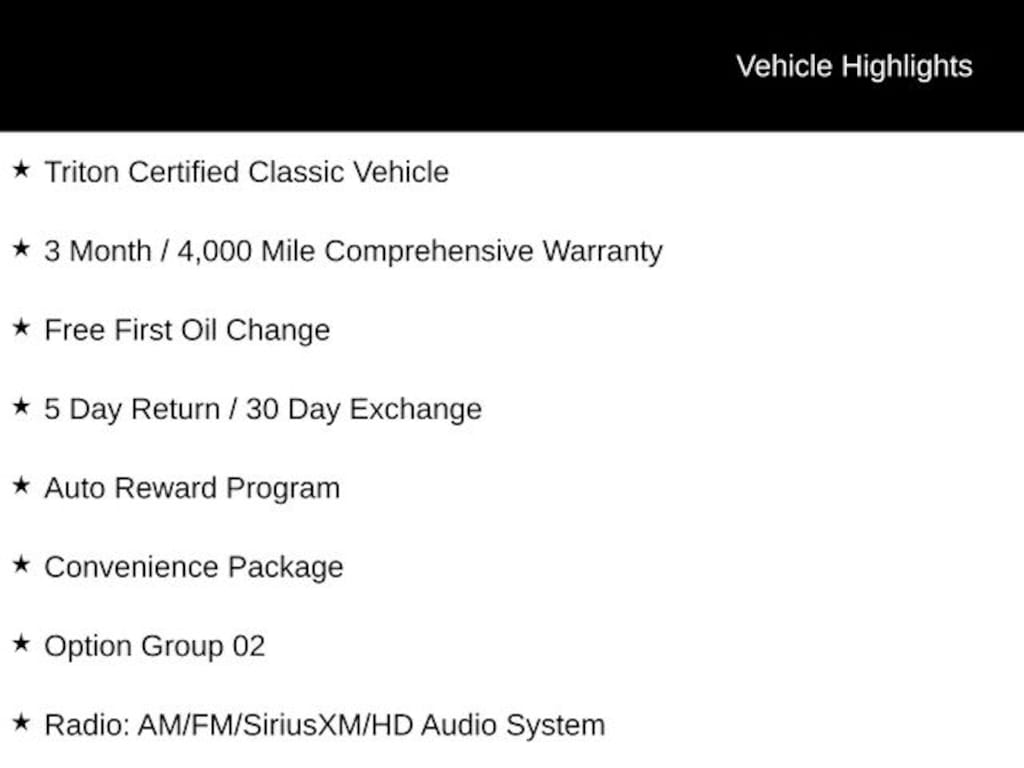Select the star bullet before Free First Oil Change
The image size is (1024, 768).
pos(21,328)
